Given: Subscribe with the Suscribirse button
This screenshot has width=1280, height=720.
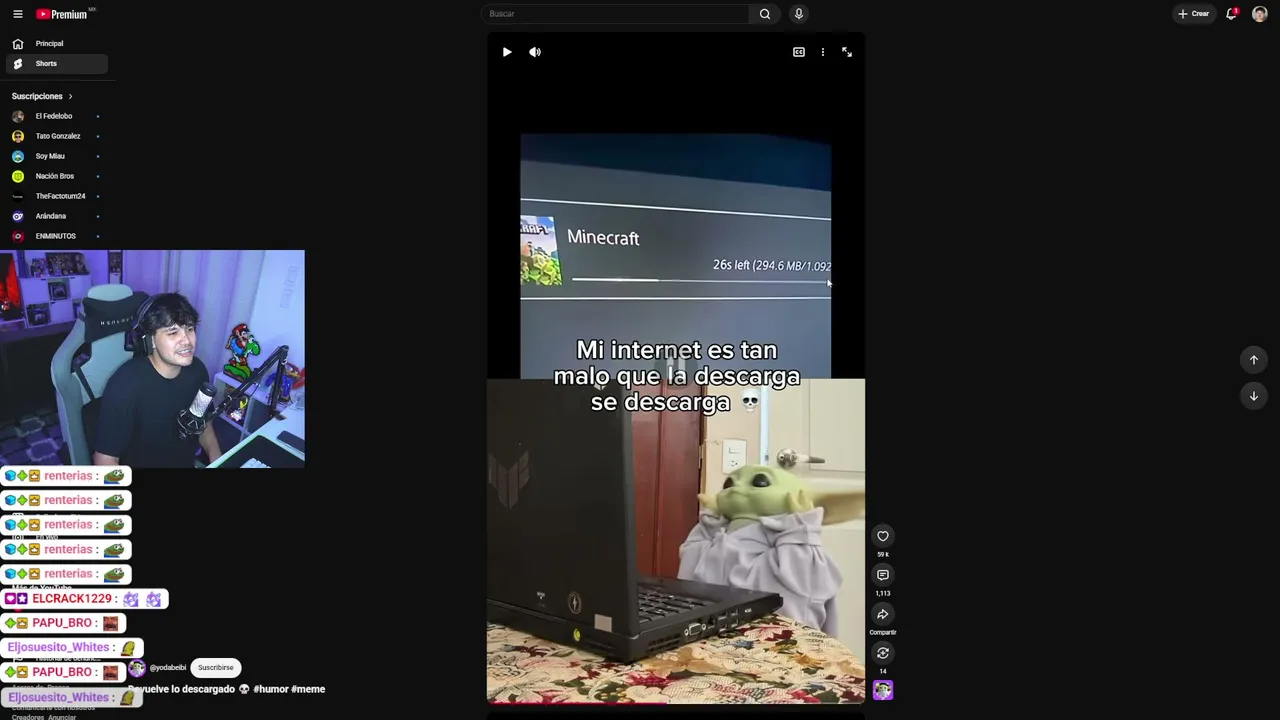Looking at the screenshot, I should coord(216,668).
